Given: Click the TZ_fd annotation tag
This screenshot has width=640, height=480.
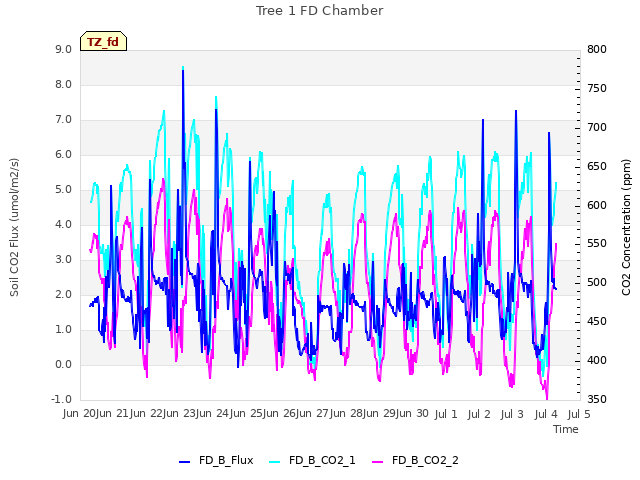Looking at the screenshot, I should click(103, 41).
